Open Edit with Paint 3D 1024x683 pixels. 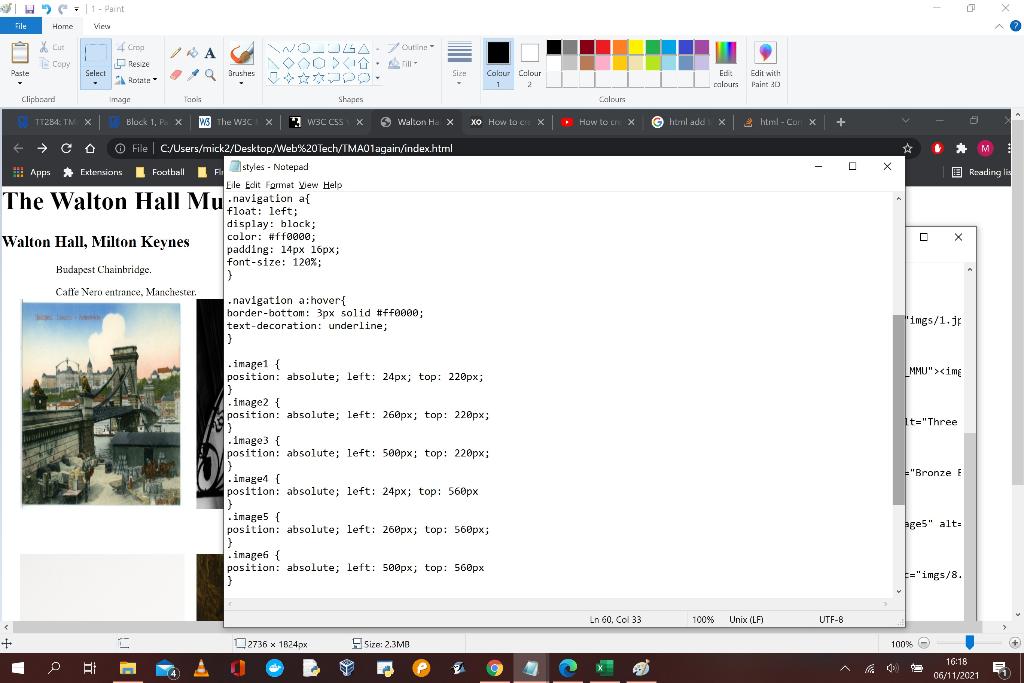765,62
